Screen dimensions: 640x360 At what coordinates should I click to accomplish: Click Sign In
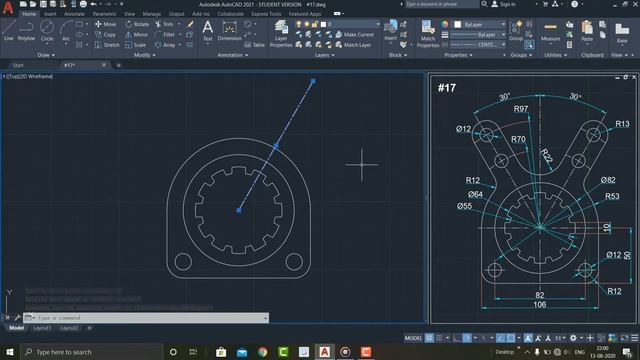504,4
